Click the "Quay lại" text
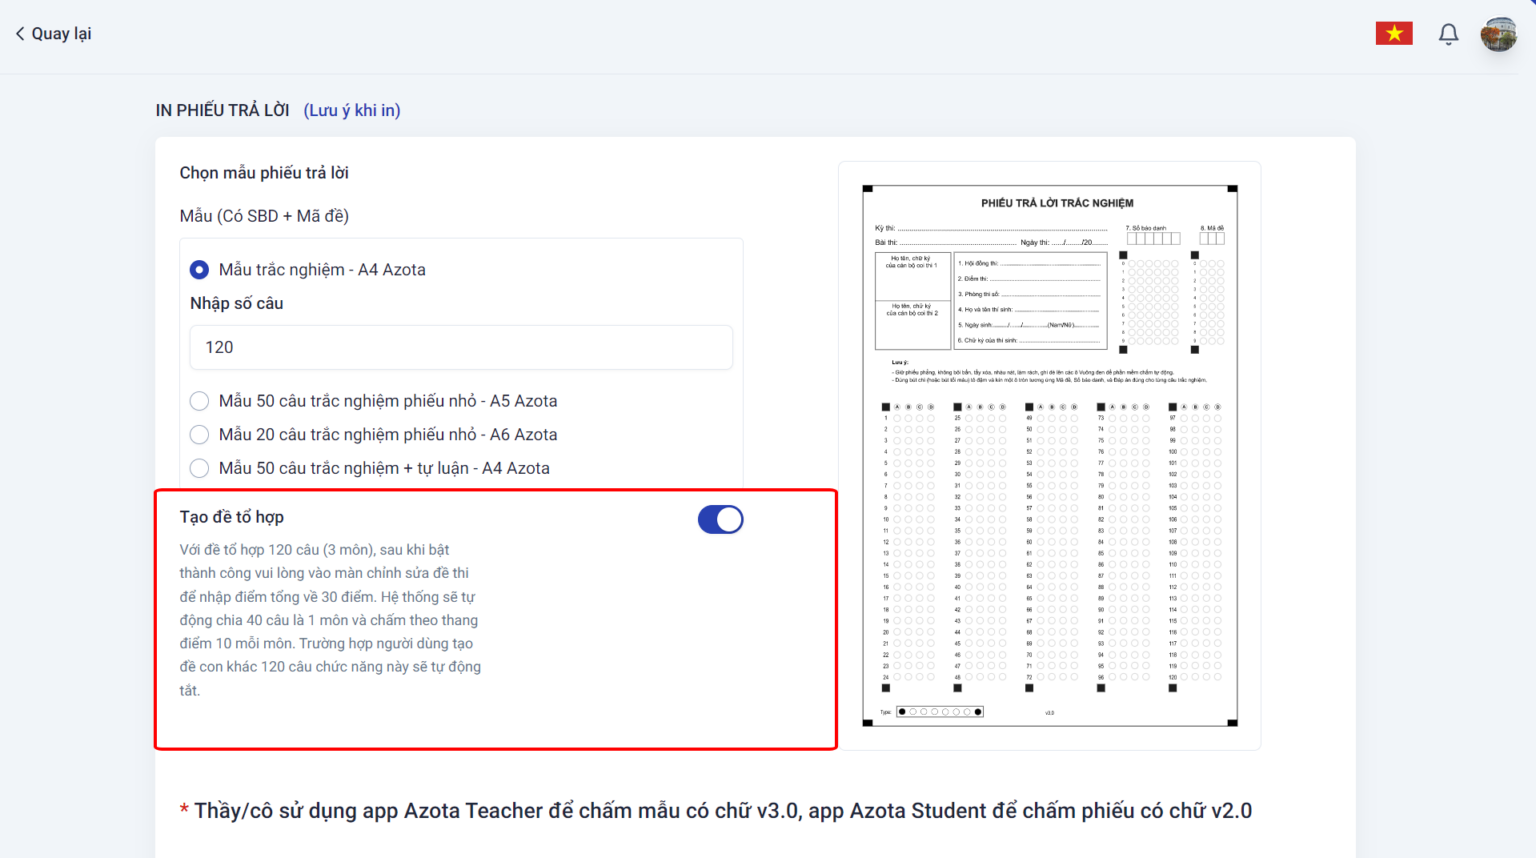Image resolution: width=1536 pixels, height=858 pixels. point(61,34)
